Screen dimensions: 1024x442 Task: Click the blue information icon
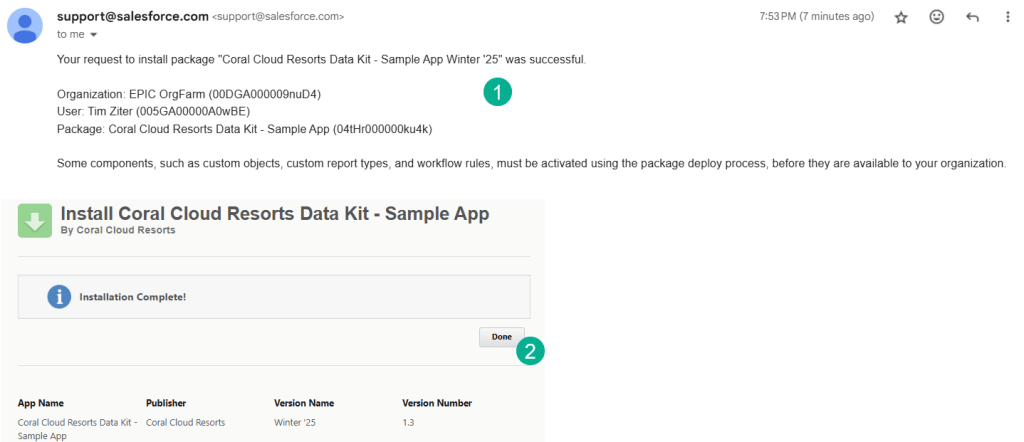point(60,297)
